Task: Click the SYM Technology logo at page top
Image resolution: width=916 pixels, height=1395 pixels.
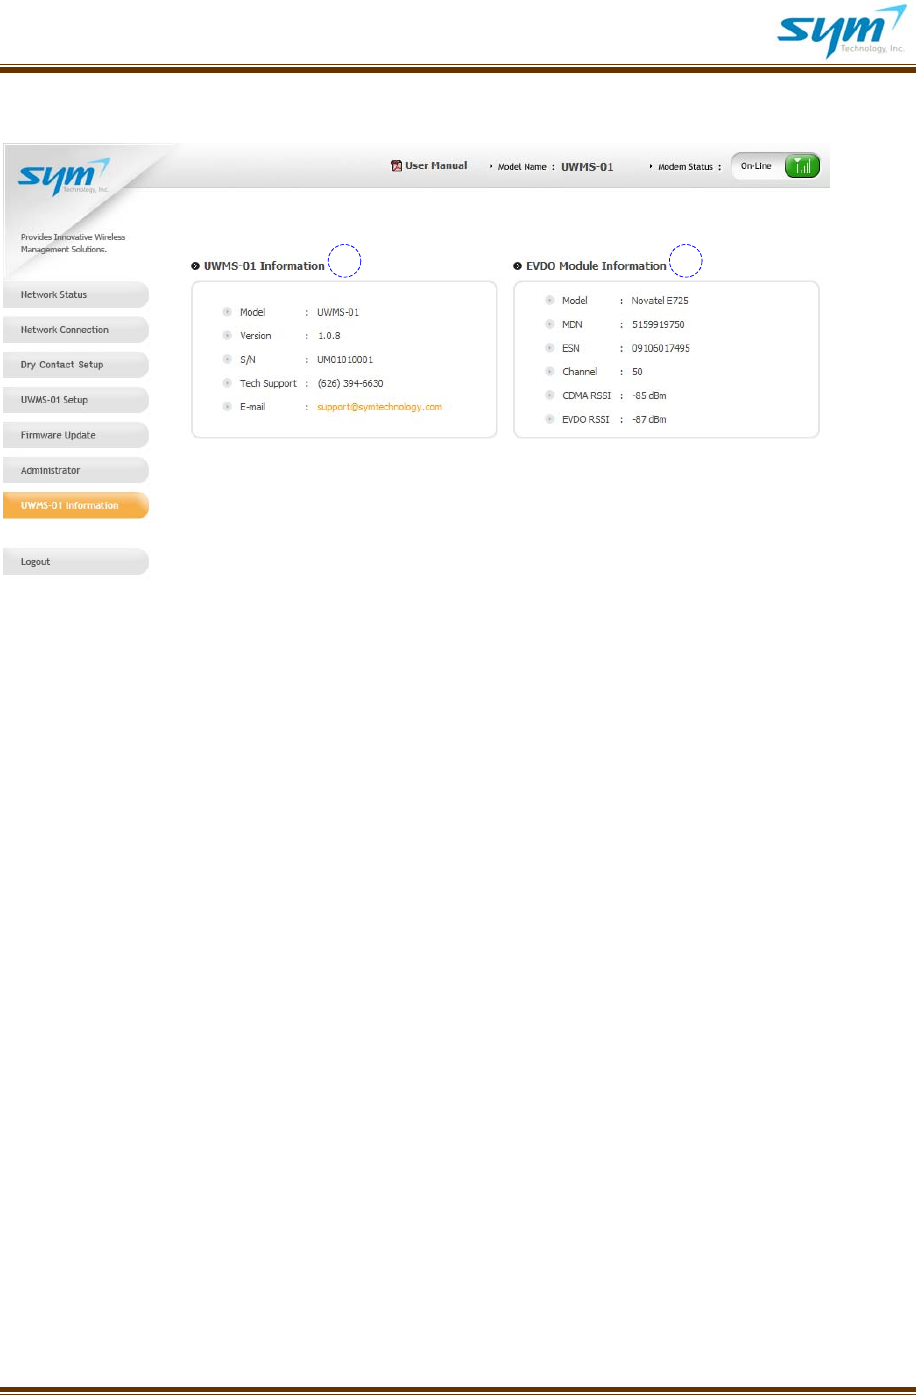Action: (841, 32)
